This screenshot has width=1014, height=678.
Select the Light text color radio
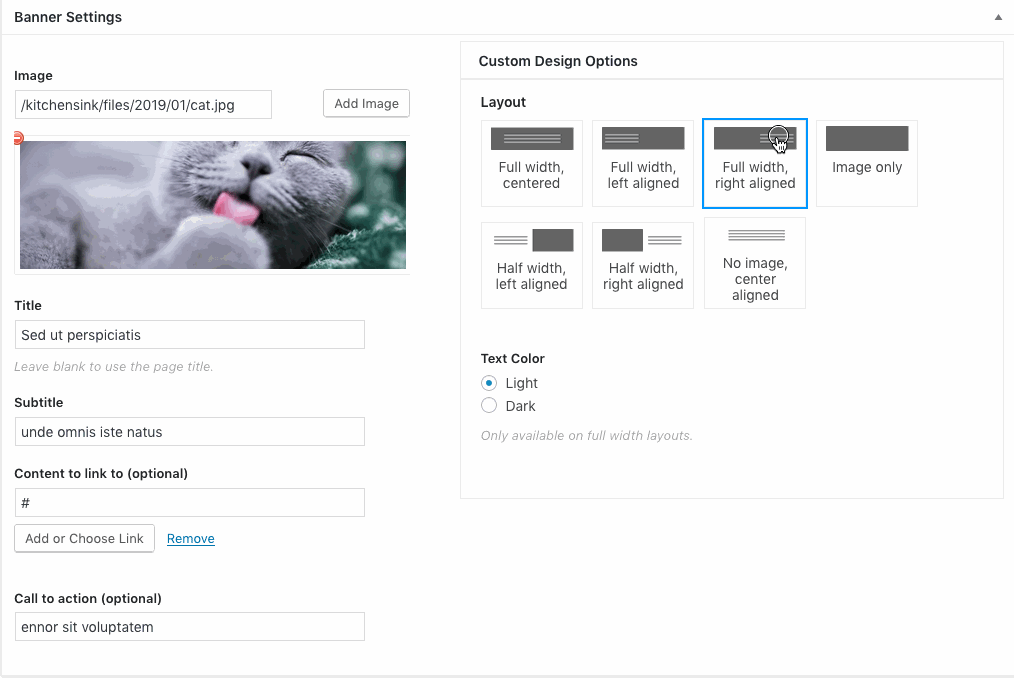(x=489, y=383)
